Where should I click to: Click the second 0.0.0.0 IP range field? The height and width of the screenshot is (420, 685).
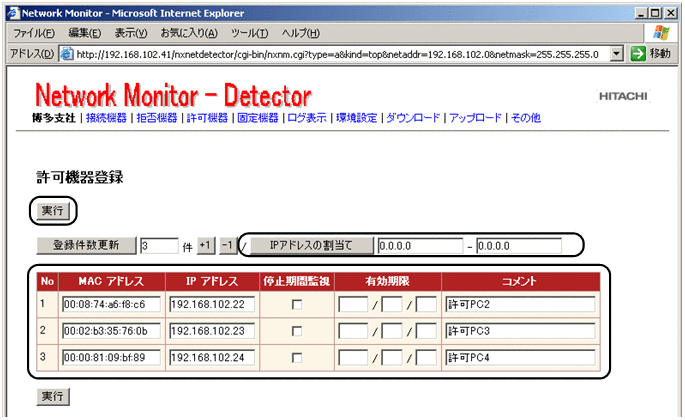(x=519, y=246)
